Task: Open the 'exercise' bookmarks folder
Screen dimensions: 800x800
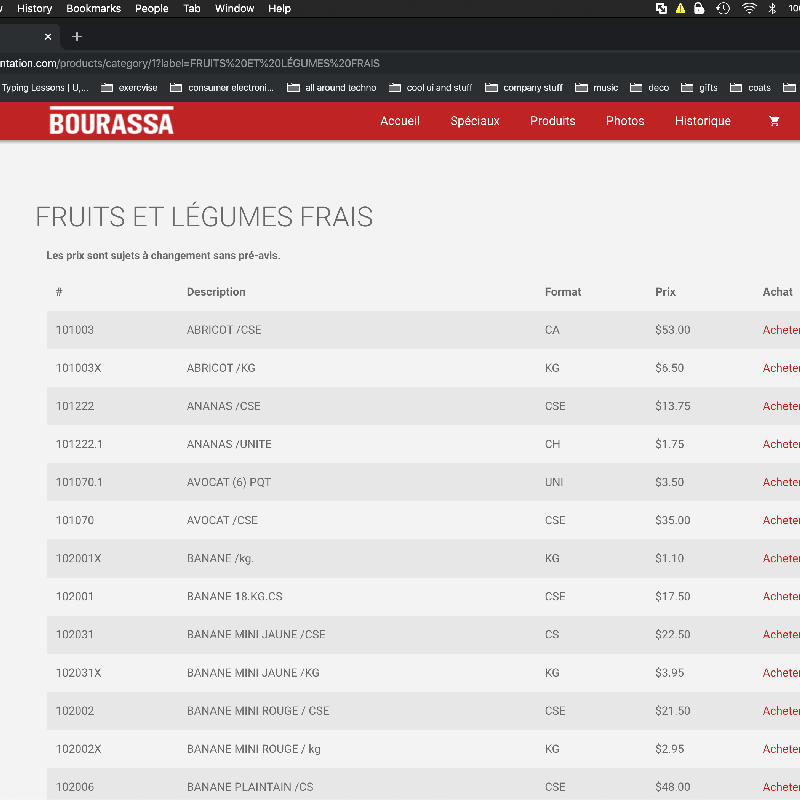Action: 127,88
